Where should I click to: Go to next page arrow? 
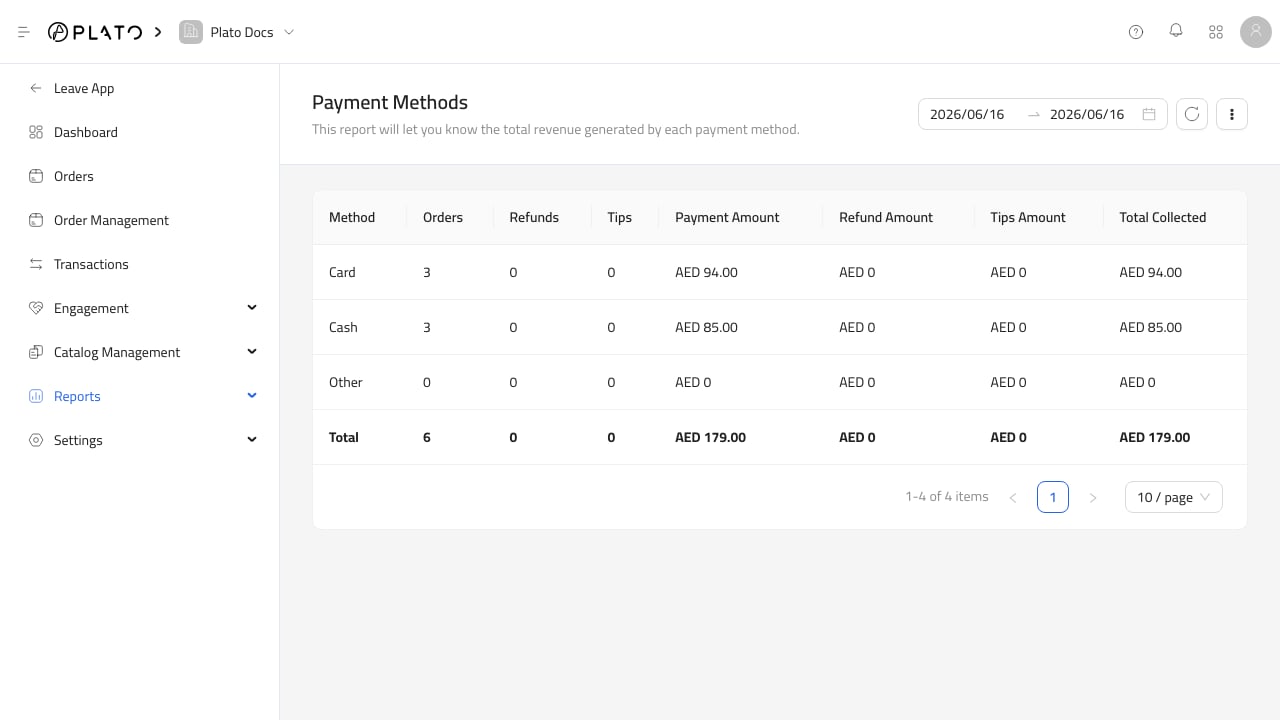(1093, 497)
